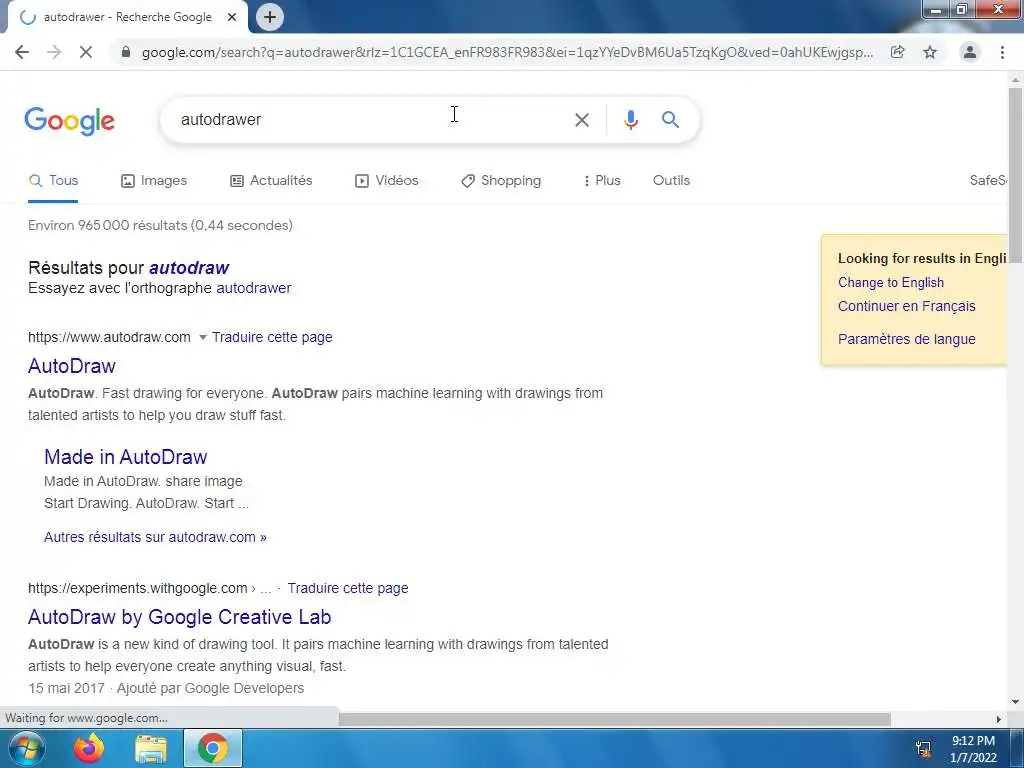Click the scroll down arrow of the page

point(1015,702)
